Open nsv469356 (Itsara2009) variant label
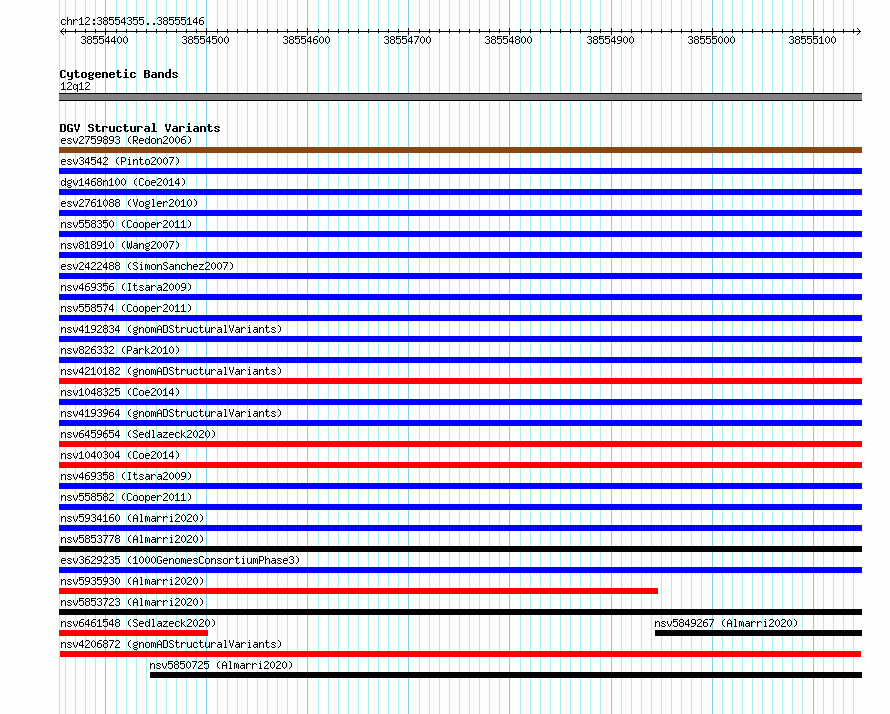Image resolution: width=890 pixels, height=714 pixels. pos(126,287)
